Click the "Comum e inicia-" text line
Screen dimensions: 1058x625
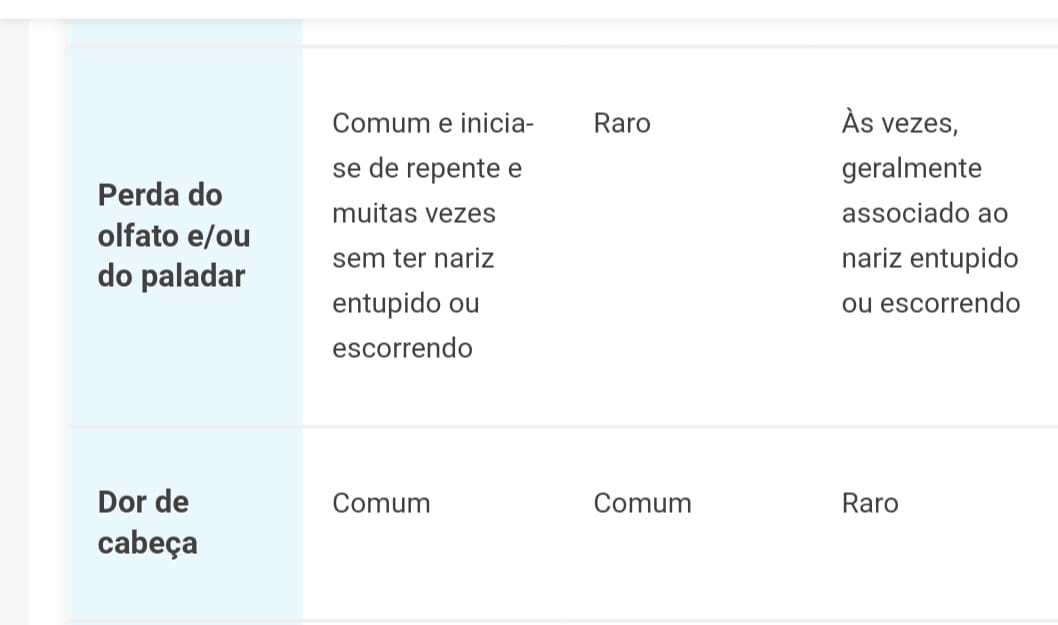point(433,123)
